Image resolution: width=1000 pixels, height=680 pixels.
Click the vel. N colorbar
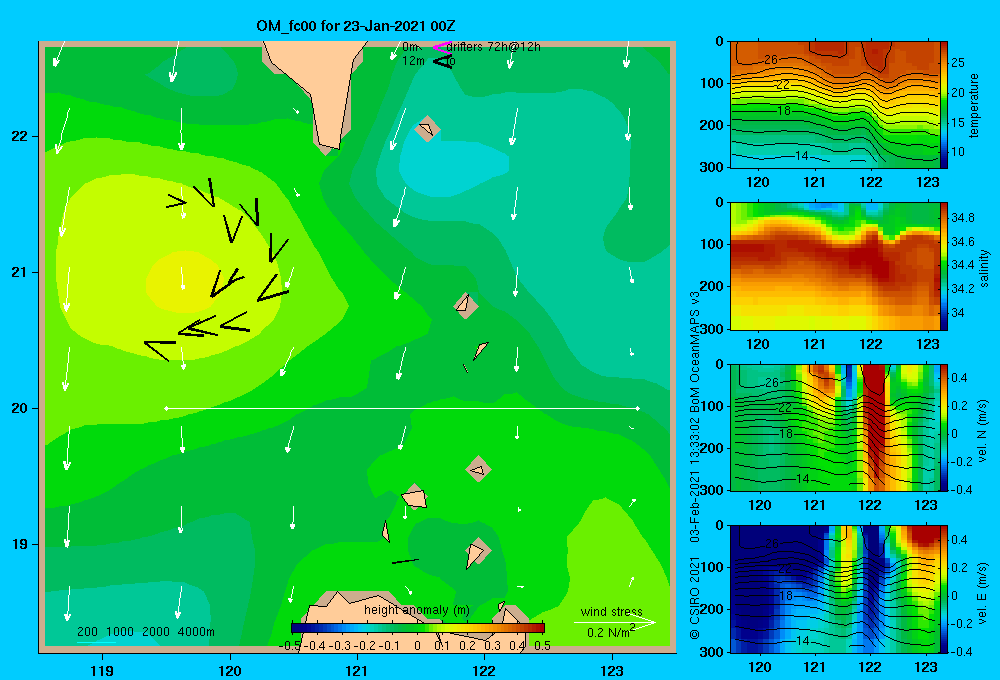pyautogui.click(x=944, y=427)
